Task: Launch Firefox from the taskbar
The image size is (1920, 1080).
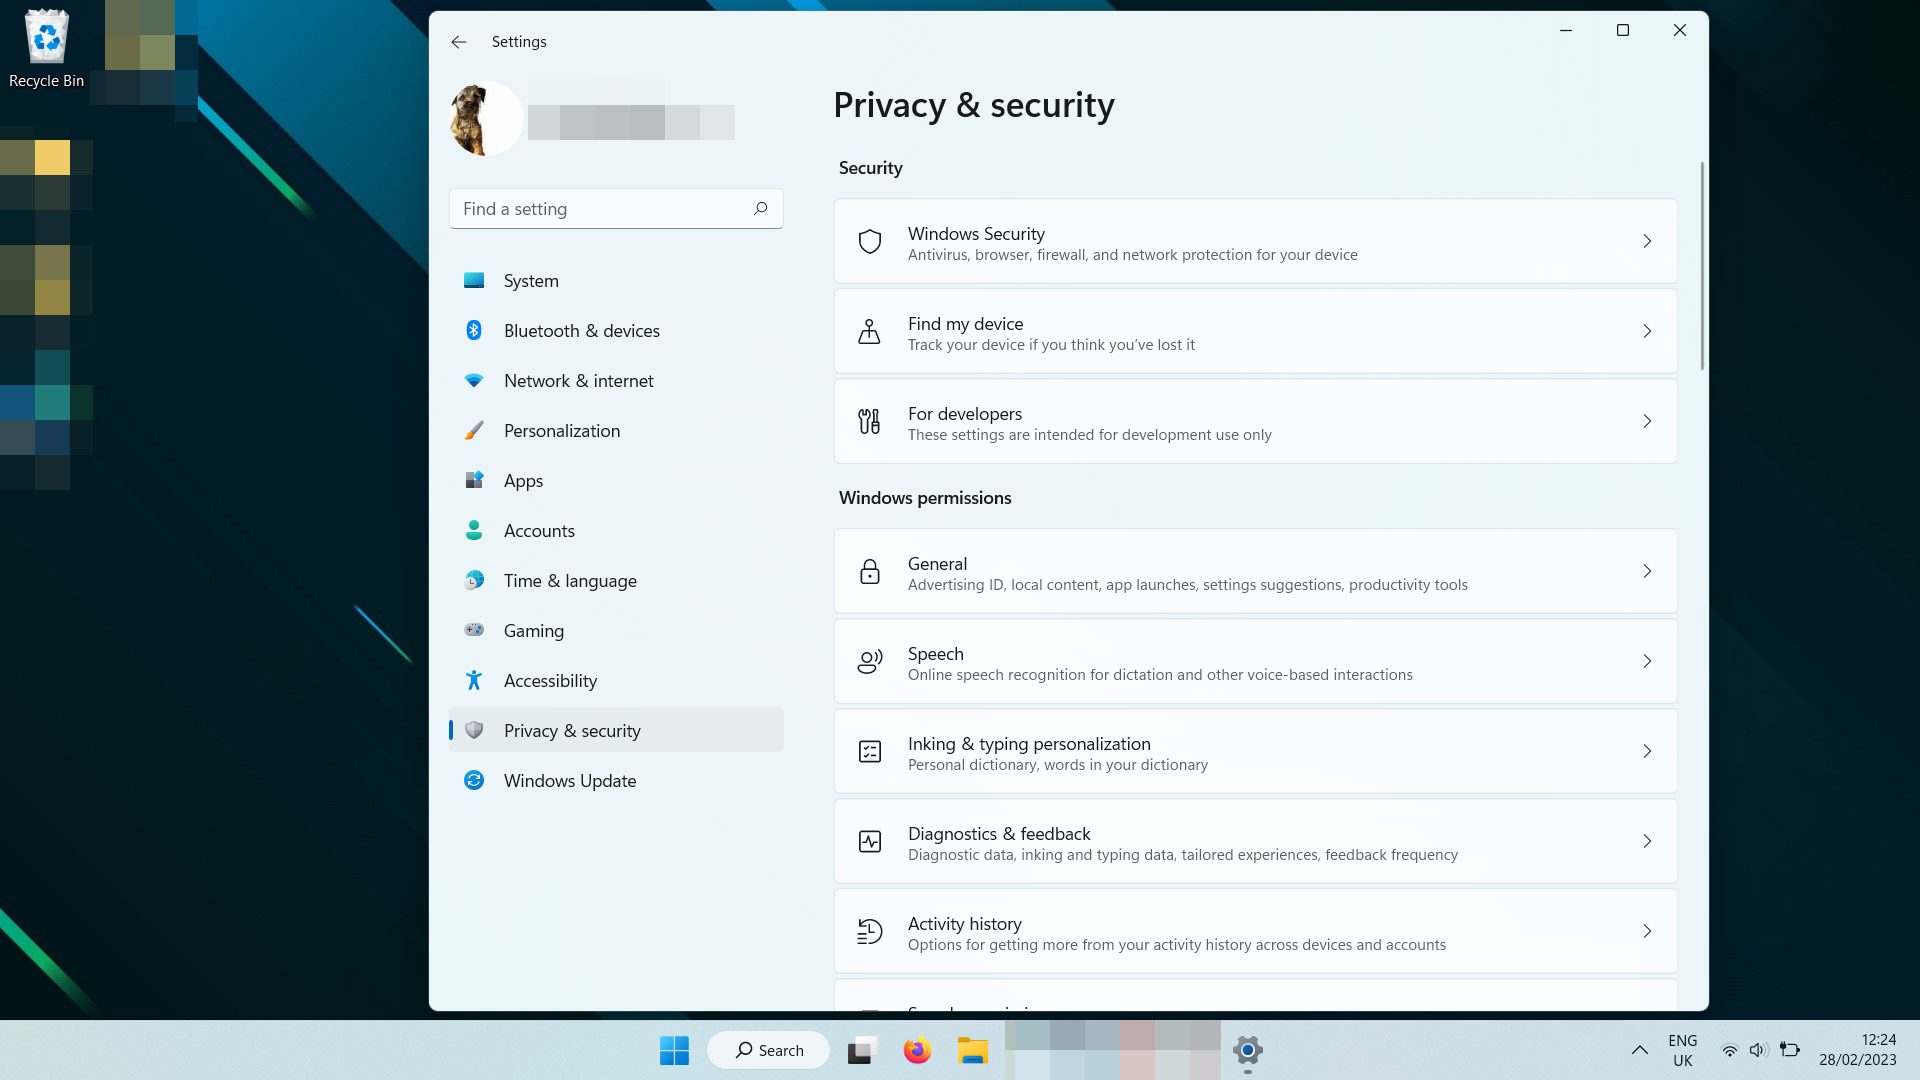Action: 917,1050
